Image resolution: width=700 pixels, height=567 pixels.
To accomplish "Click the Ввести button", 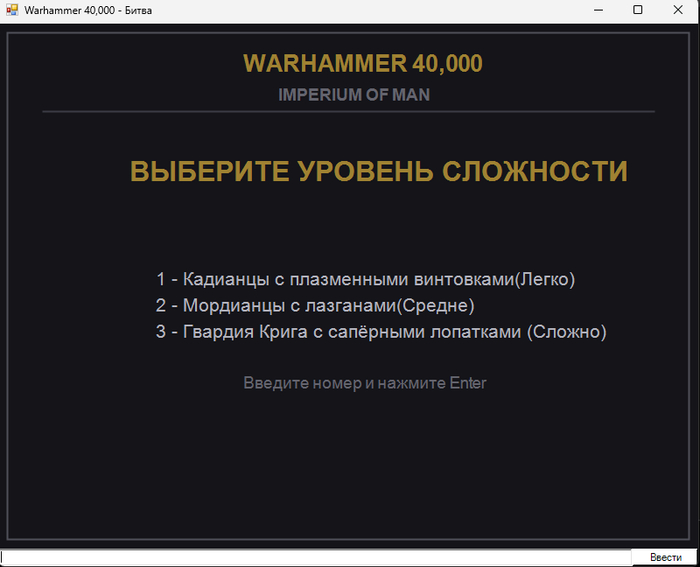I will click(x=665, y=557).
